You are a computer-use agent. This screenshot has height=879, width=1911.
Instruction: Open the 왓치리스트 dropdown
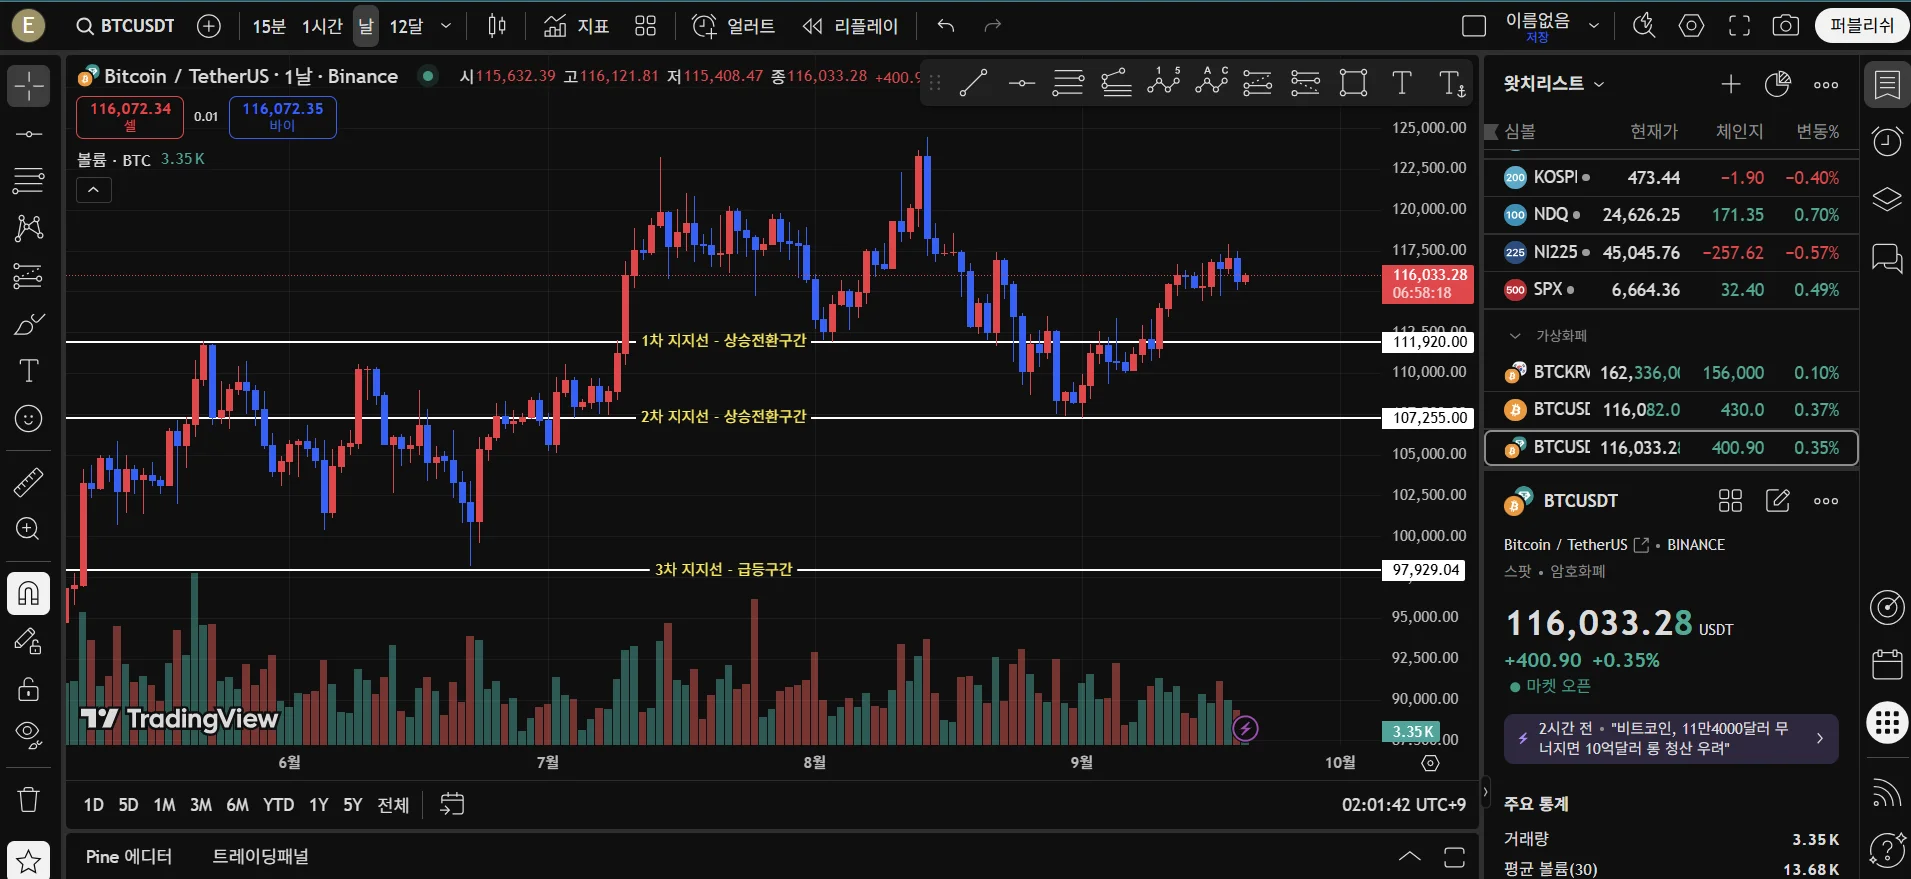point(1553,84)
